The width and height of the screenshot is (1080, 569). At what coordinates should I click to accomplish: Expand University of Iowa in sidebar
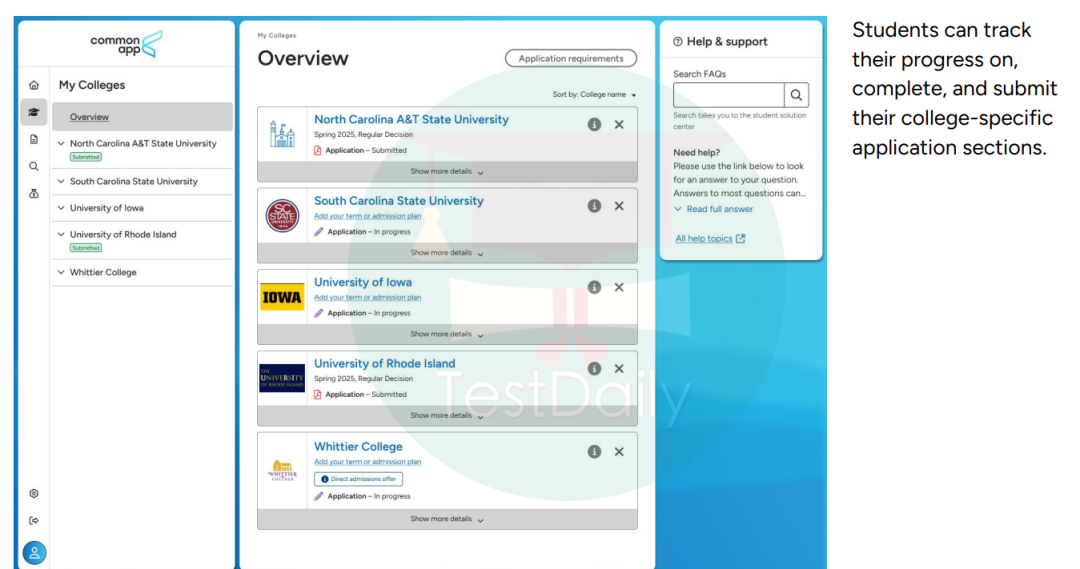click(x=61, y=207)
